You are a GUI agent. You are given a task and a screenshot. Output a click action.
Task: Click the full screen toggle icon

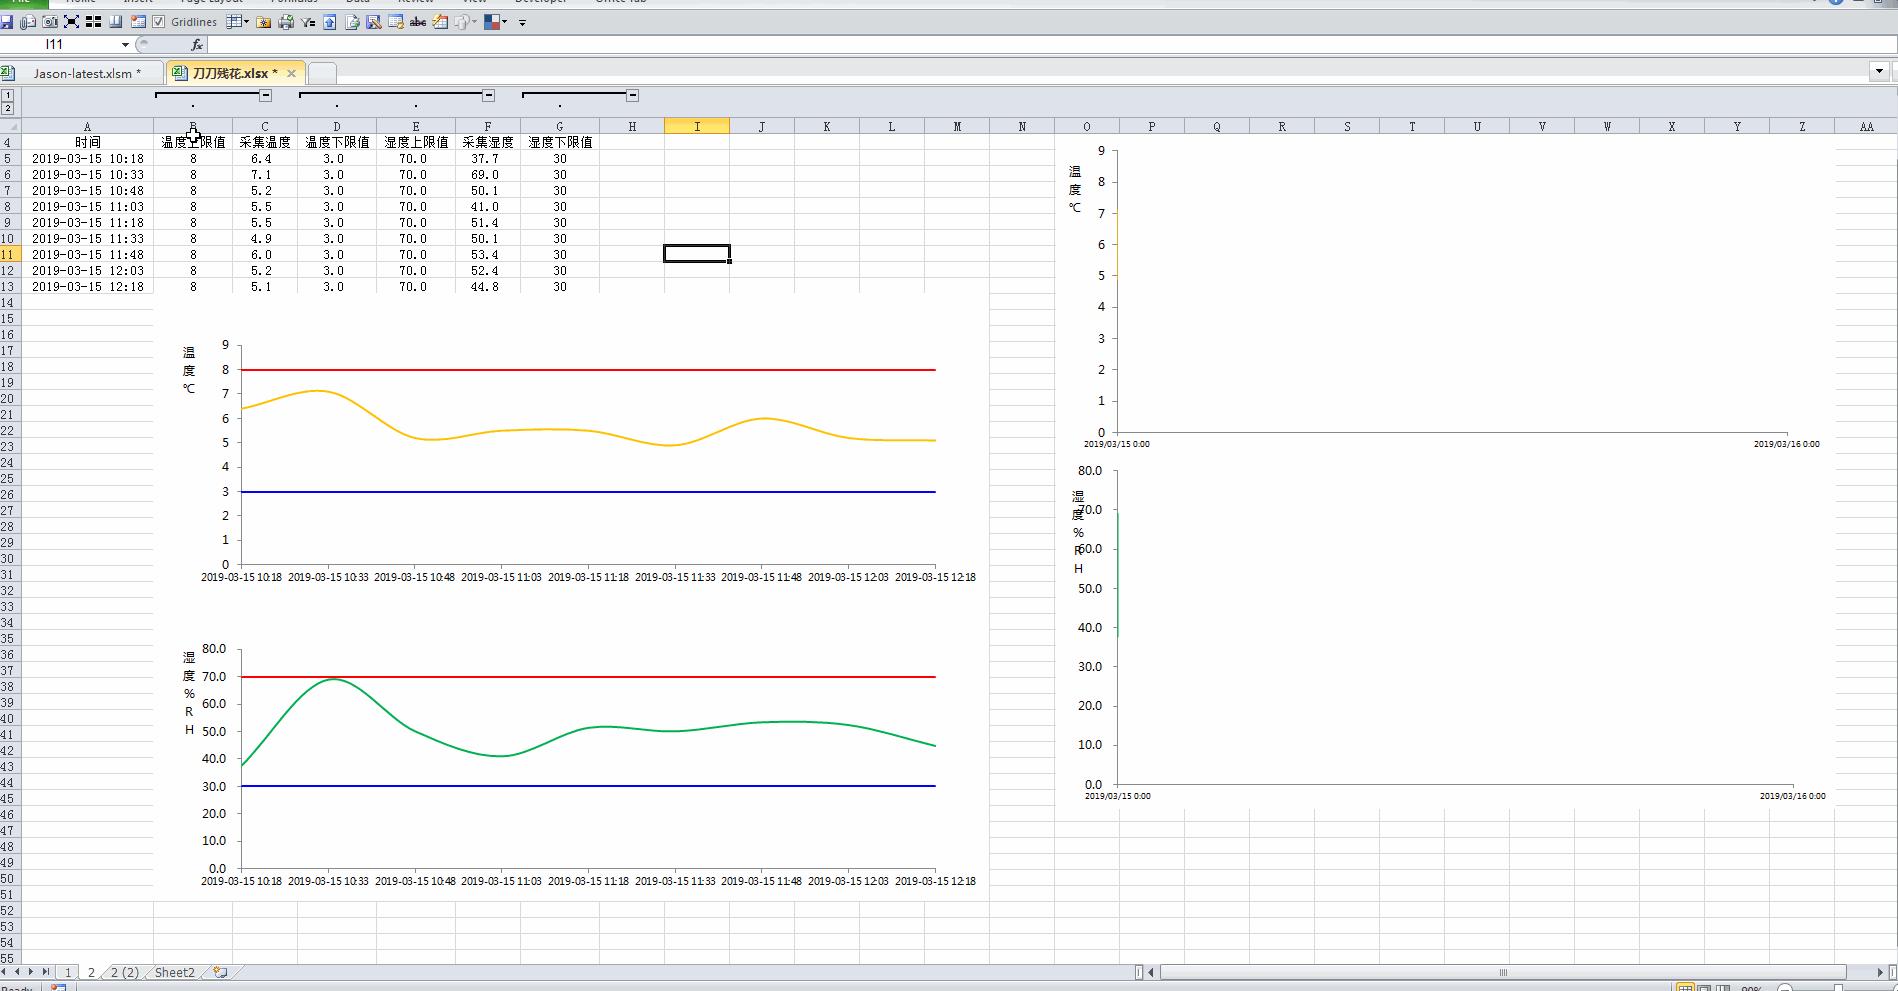tap(71, 22)
